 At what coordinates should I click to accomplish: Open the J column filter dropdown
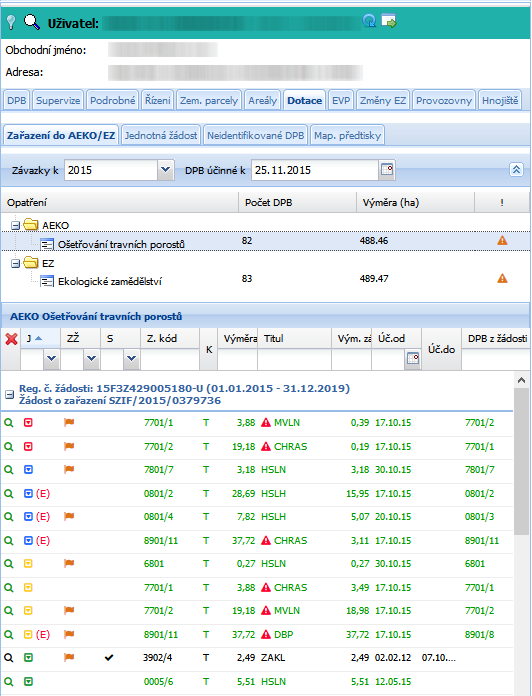pyautogui.click(x=51, y=358)
